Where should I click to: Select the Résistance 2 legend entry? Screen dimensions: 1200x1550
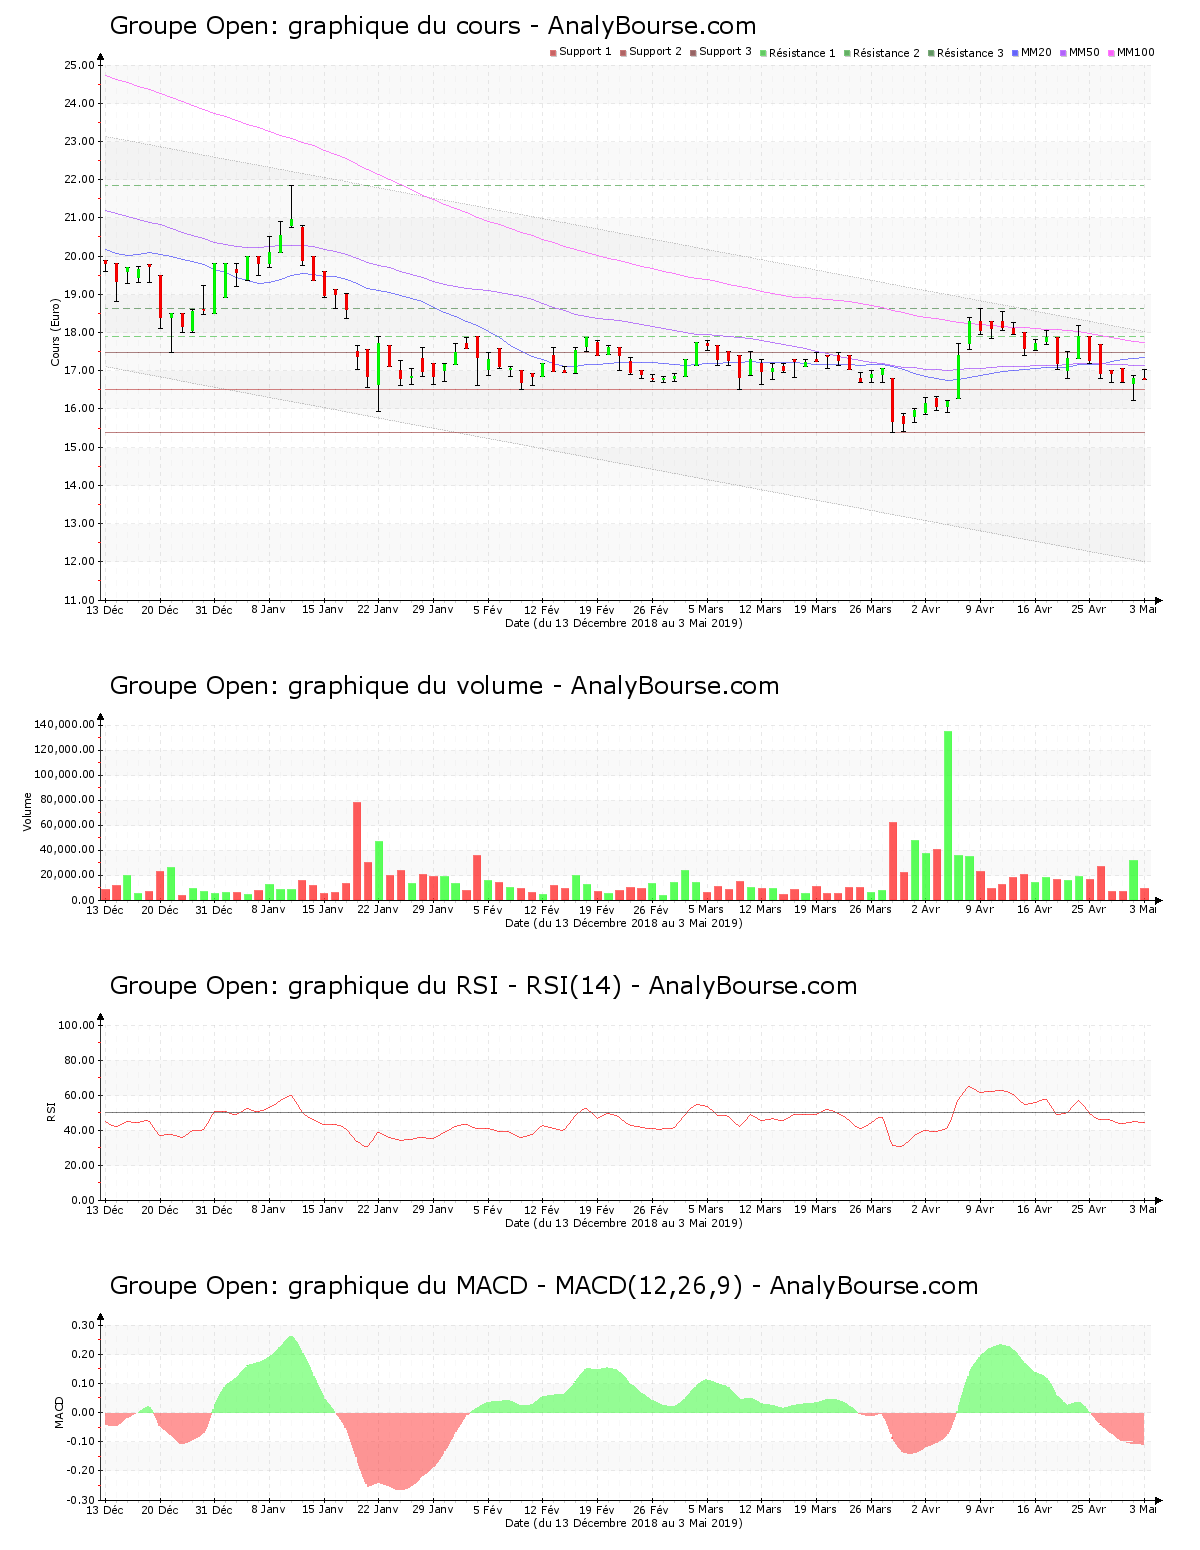[881, 53]
